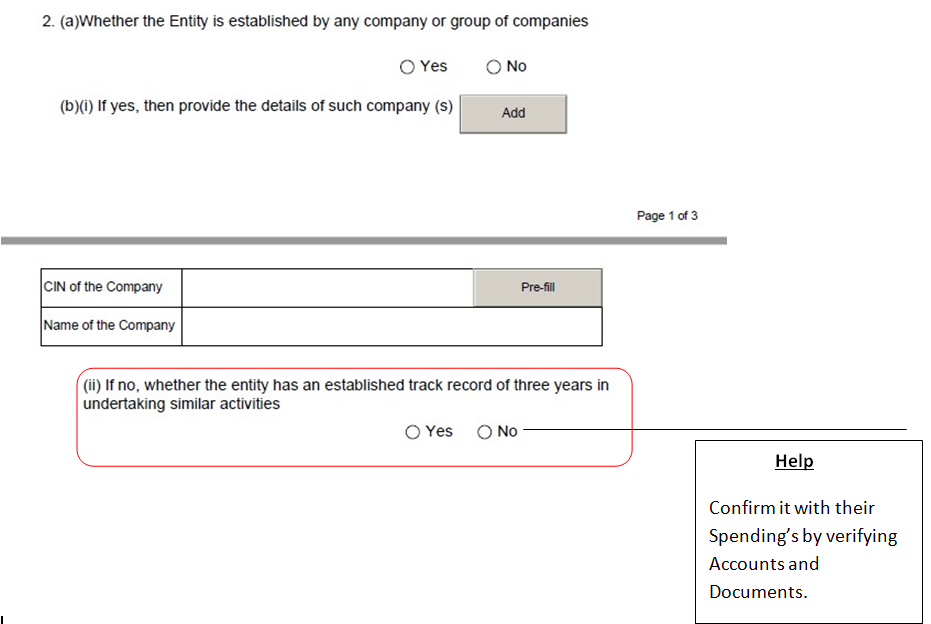Choose No for three-year track record
This screenshot has width=931, height=624.
(x=485, y=432)
